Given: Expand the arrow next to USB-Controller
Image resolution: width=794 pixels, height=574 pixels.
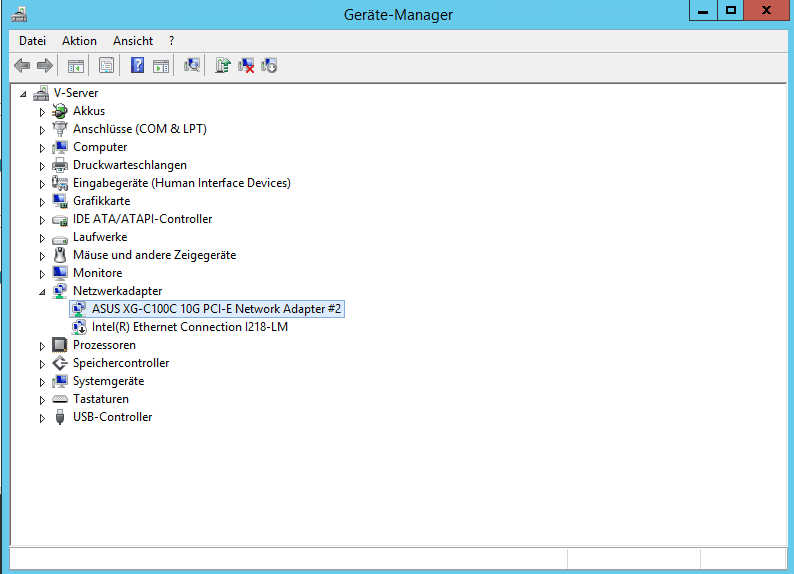Looking at the screenshot, I should pyautogui.click(x=42, y=418).
